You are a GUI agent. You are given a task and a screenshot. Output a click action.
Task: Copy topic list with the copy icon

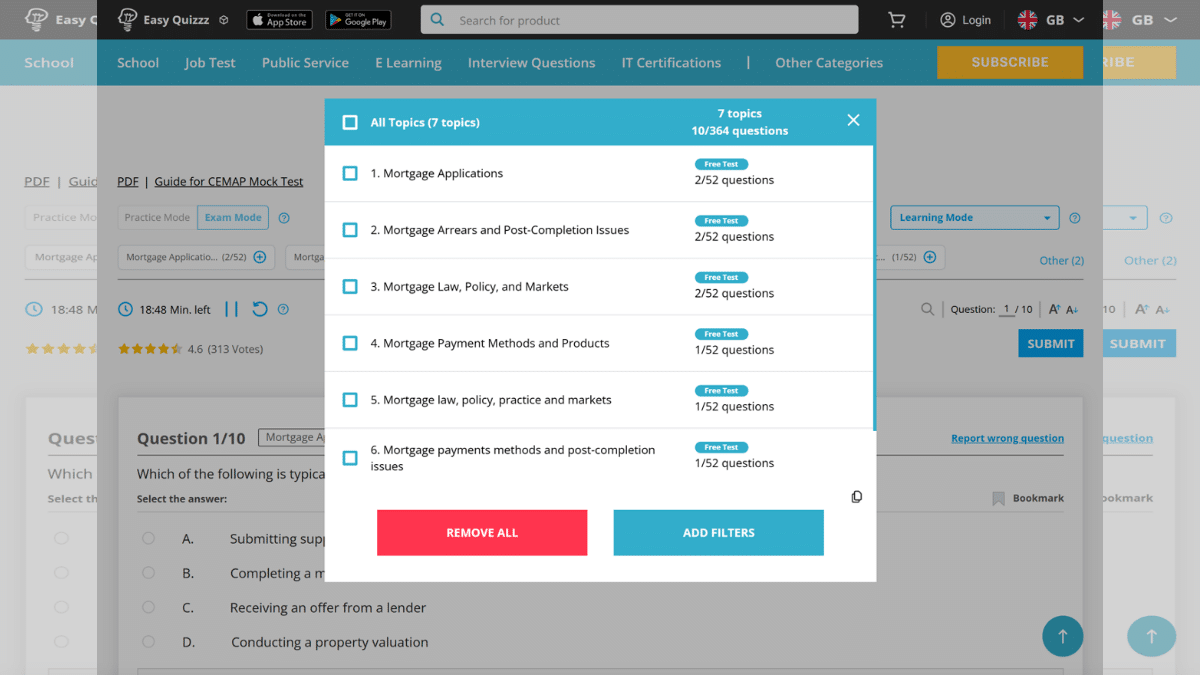856,496
